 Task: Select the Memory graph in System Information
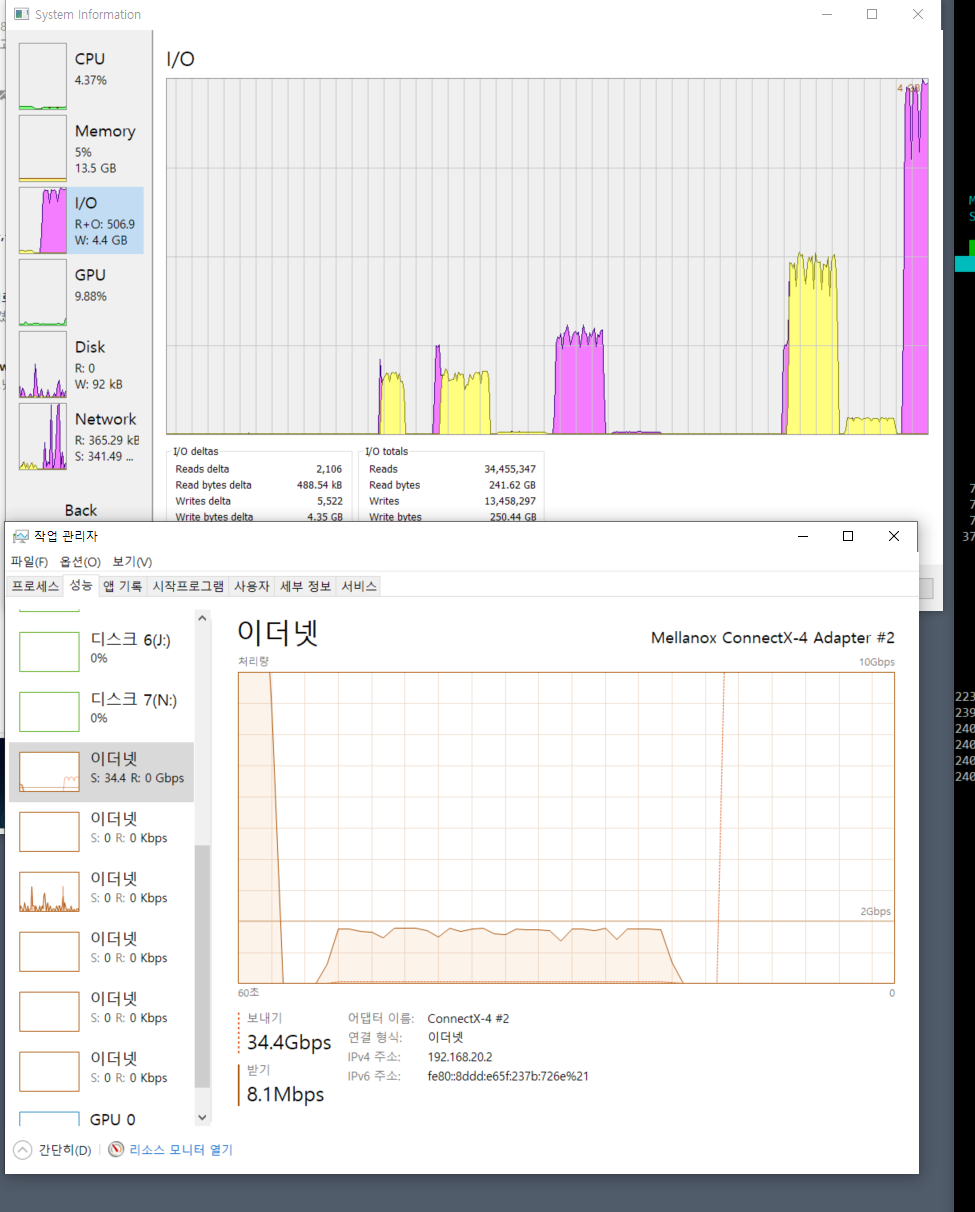click(42, 148)
